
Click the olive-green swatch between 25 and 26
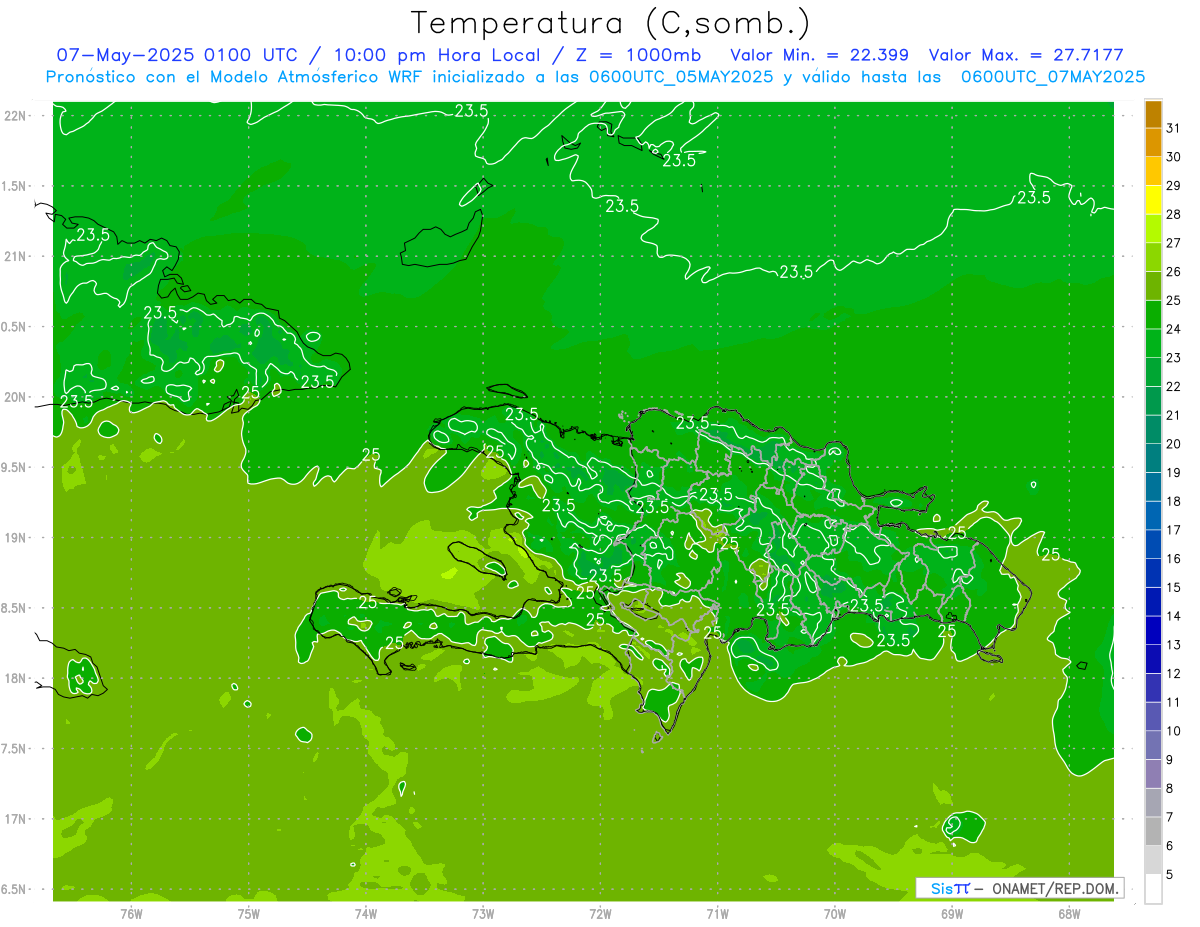(1153, 286)
